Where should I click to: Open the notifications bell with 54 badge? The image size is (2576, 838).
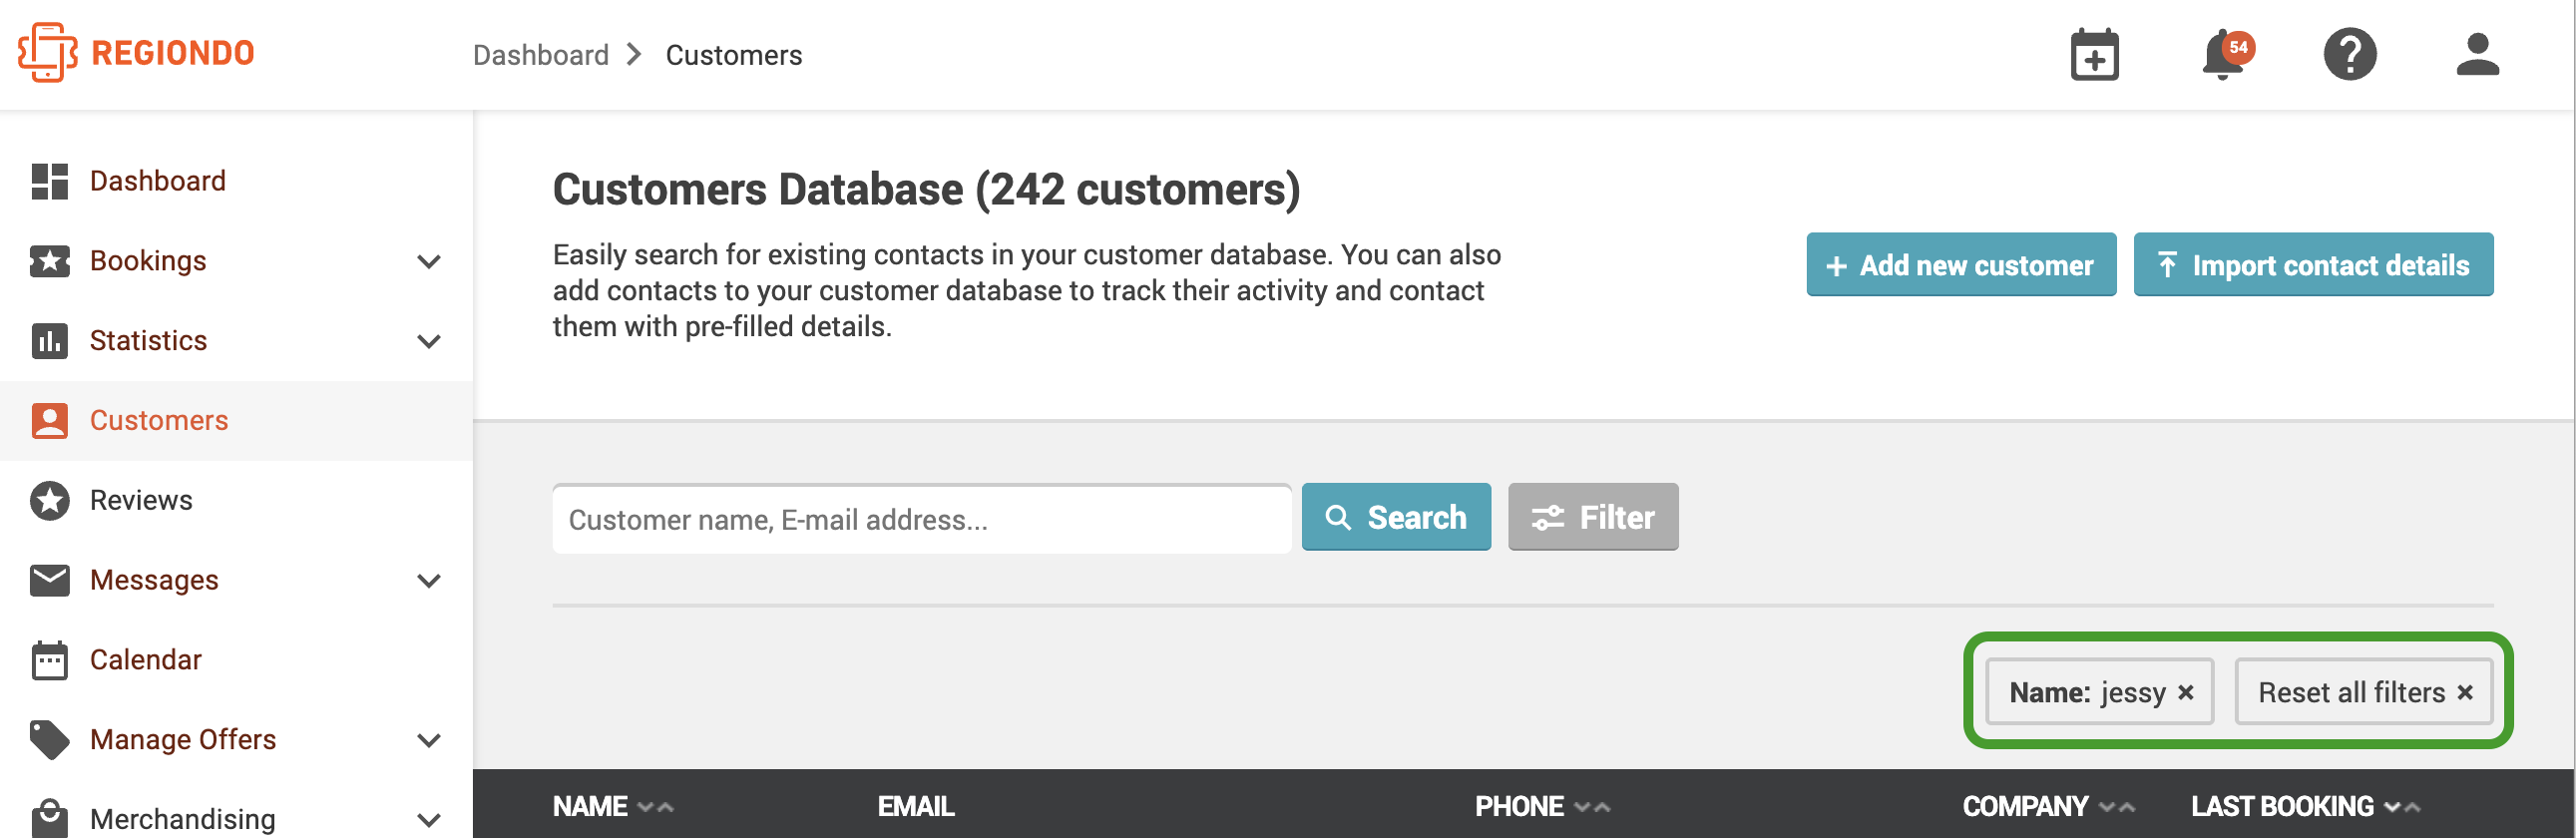[x=2226, y=54]
